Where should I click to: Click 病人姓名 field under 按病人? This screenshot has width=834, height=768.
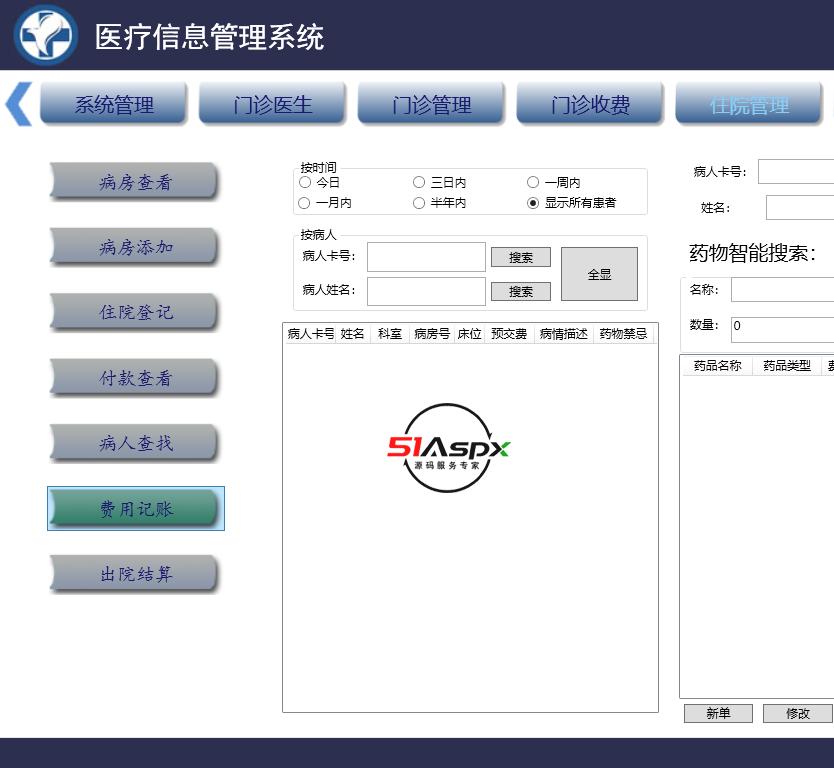426,291
